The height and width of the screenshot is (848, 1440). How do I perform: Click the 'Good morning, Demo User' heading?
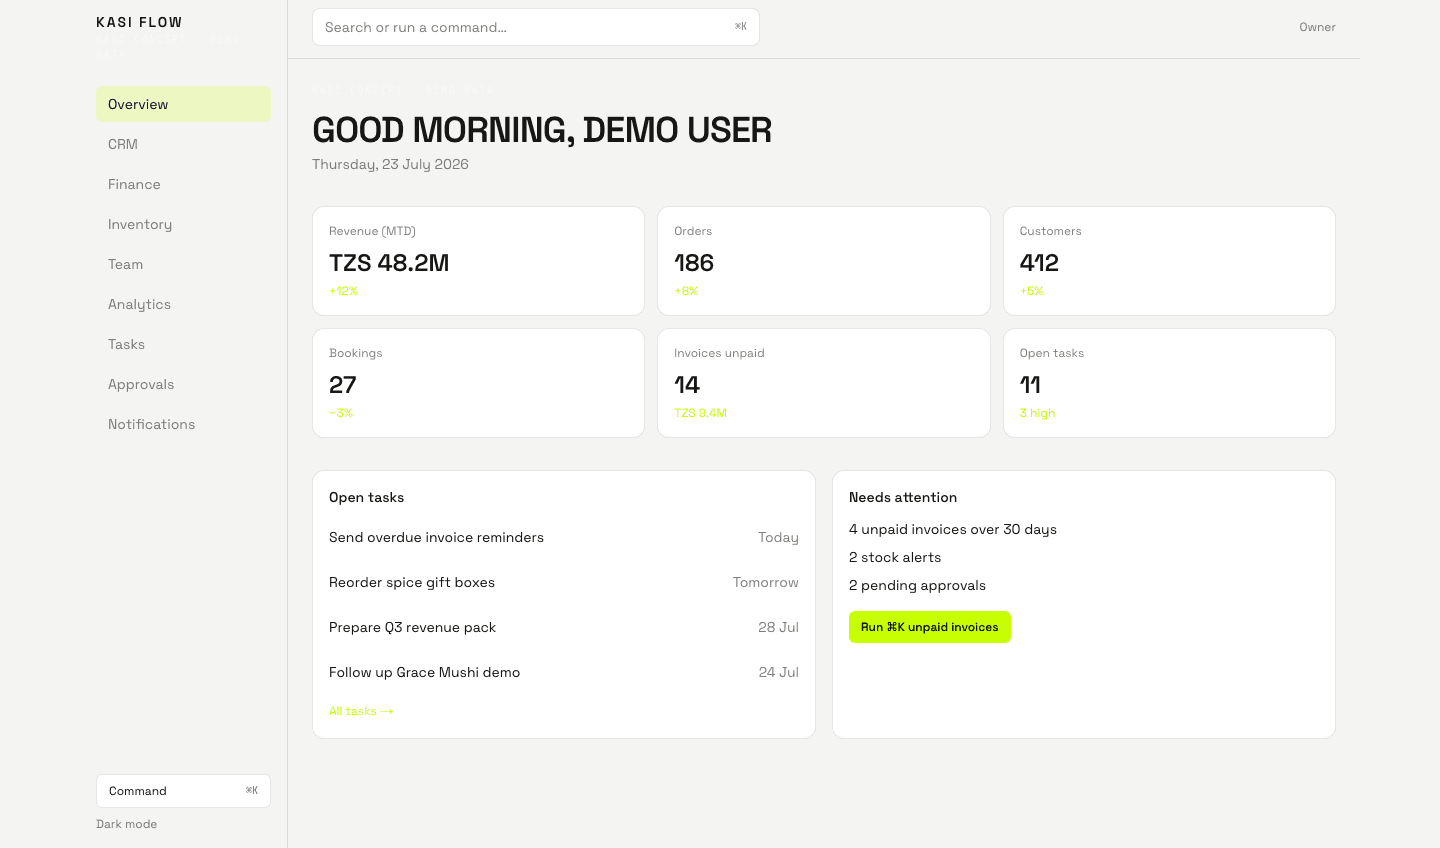click(542, 130)
